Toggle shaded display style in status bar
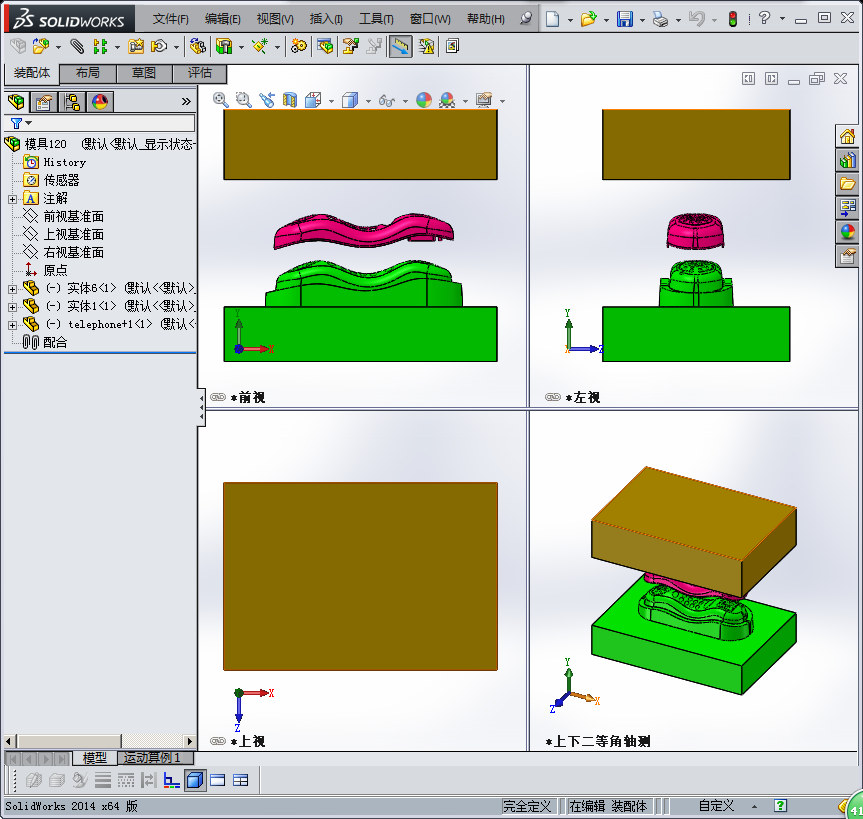This screenshot has height=819, width=863. [x=194, y=780]
